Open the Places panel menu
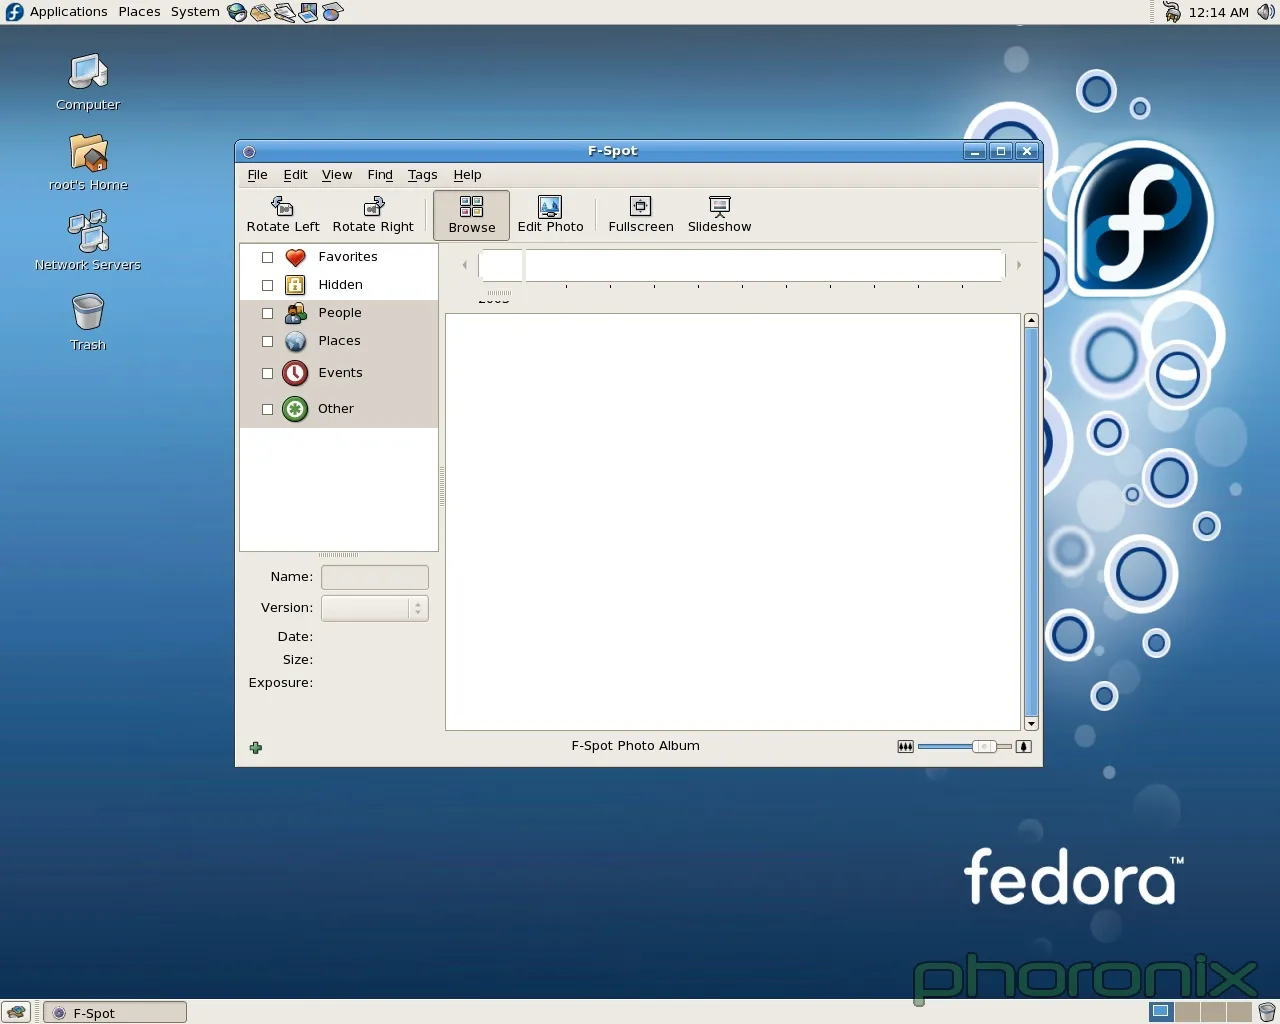This screenshot has height=1024, width=1280. pos(139,12)
